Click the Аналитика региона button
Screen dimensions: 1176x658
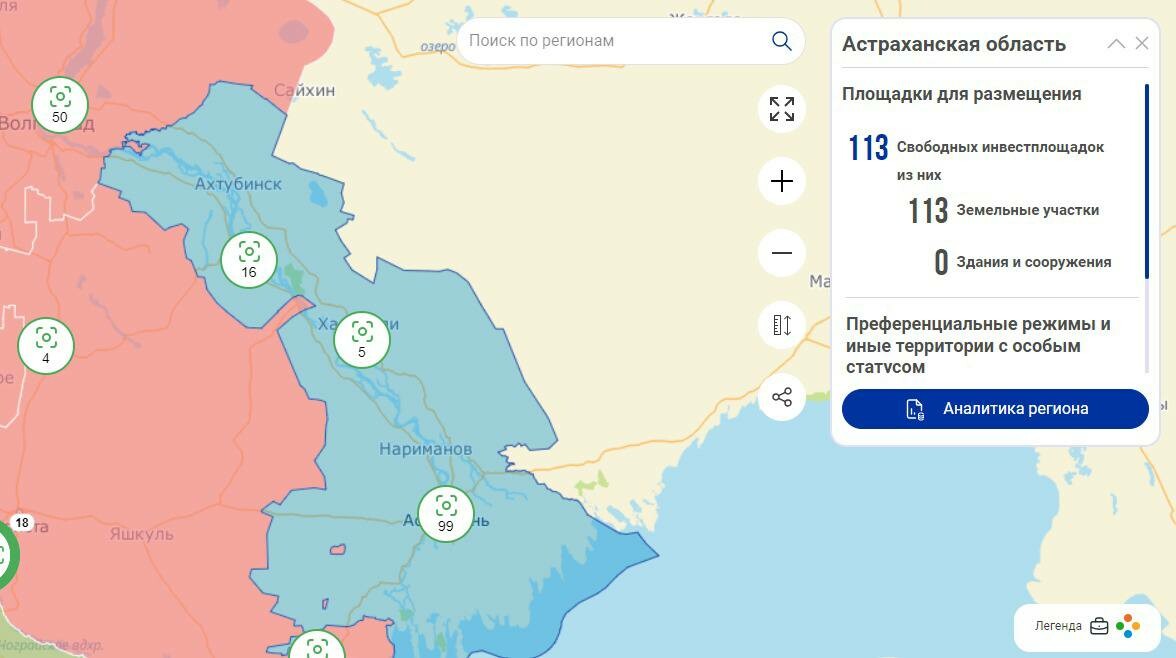(995, 409)
